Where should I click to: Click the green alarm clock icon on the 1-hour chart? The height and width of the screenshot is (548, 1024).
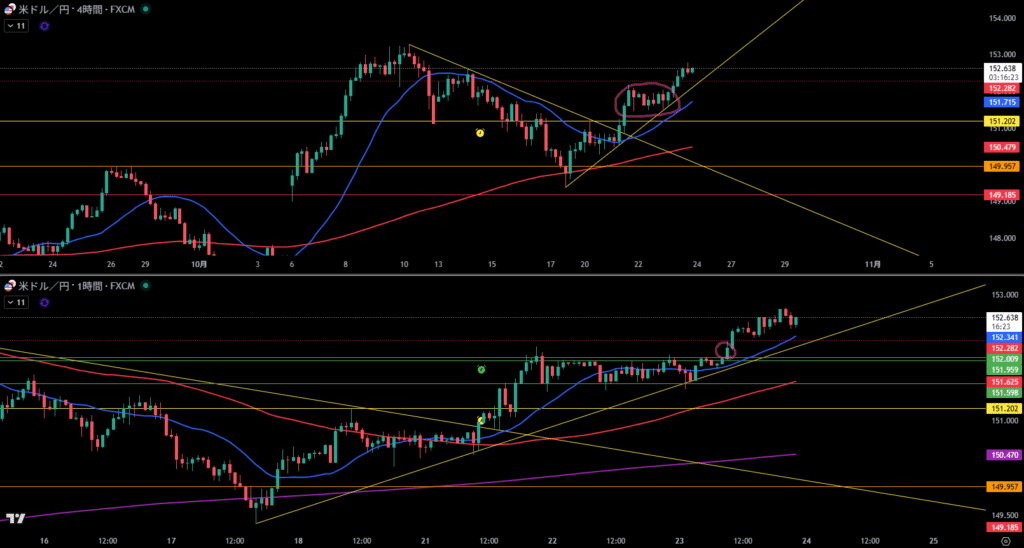pyautogui.click(x=481, y=369)
